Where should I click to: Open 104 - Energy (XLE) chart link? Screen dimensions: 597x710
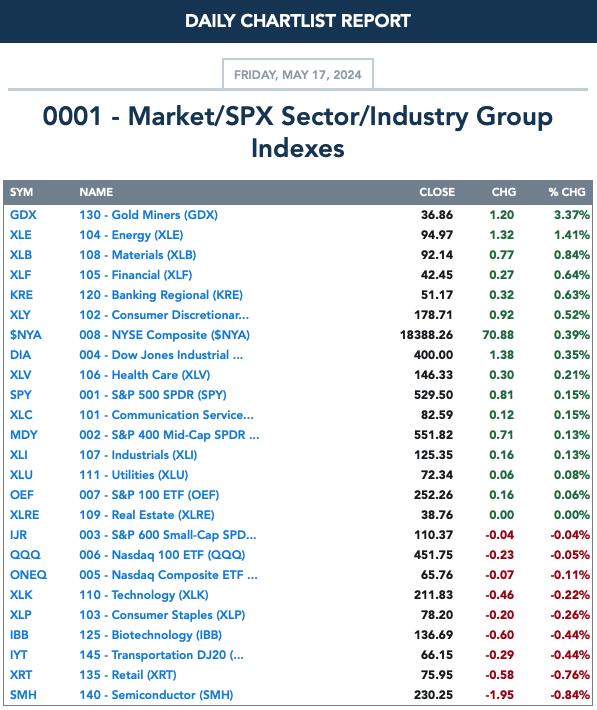(131, 235)
